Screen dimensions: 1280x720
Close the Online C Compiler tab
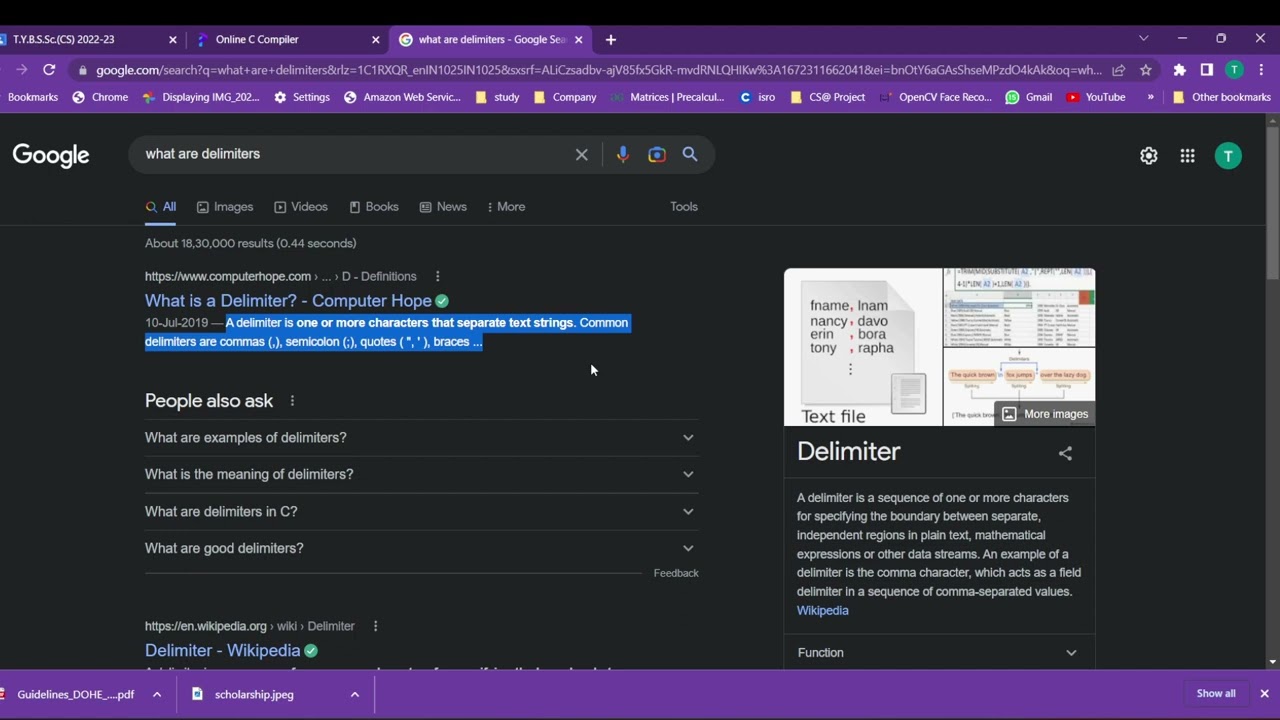pyautogui.click(x=376, y=40)
